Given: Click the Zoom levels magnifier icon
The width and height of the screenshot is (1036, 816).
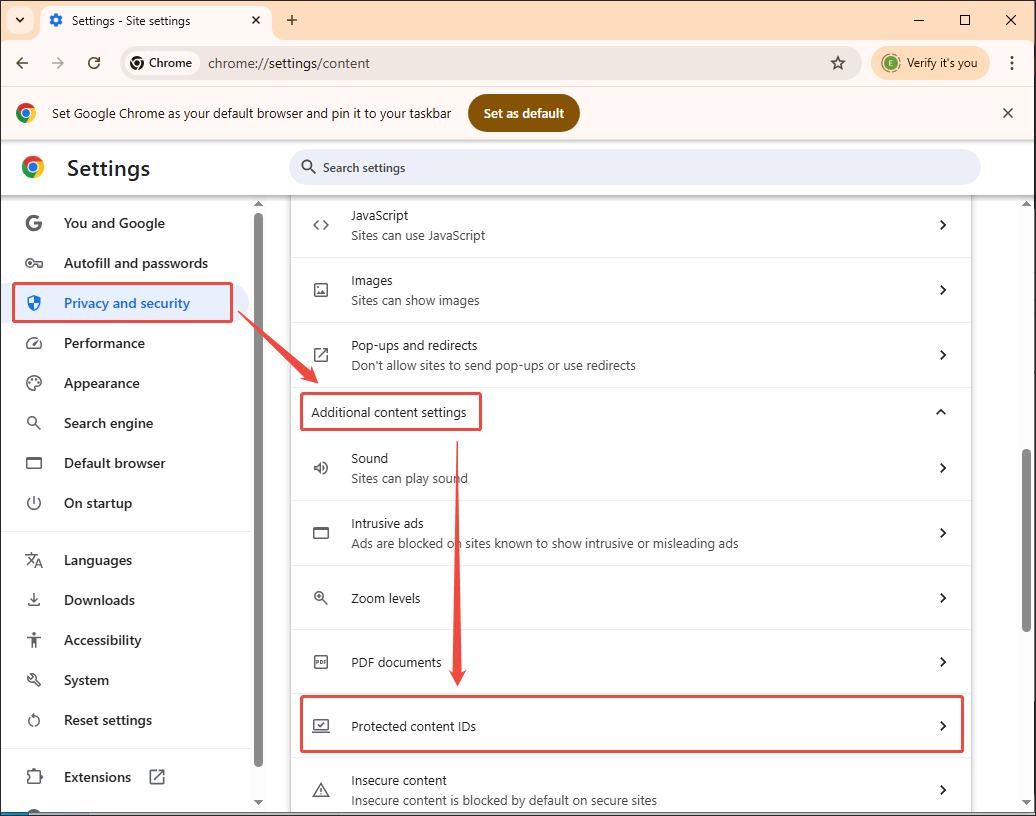Looking at the screenshot, I should [x=320, y=597].
